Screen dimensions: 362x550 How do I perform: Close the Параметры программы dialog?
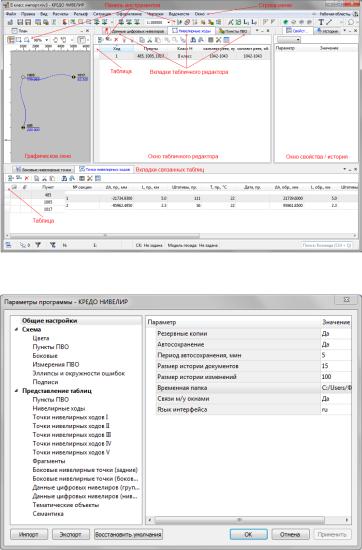coord(347,300)
